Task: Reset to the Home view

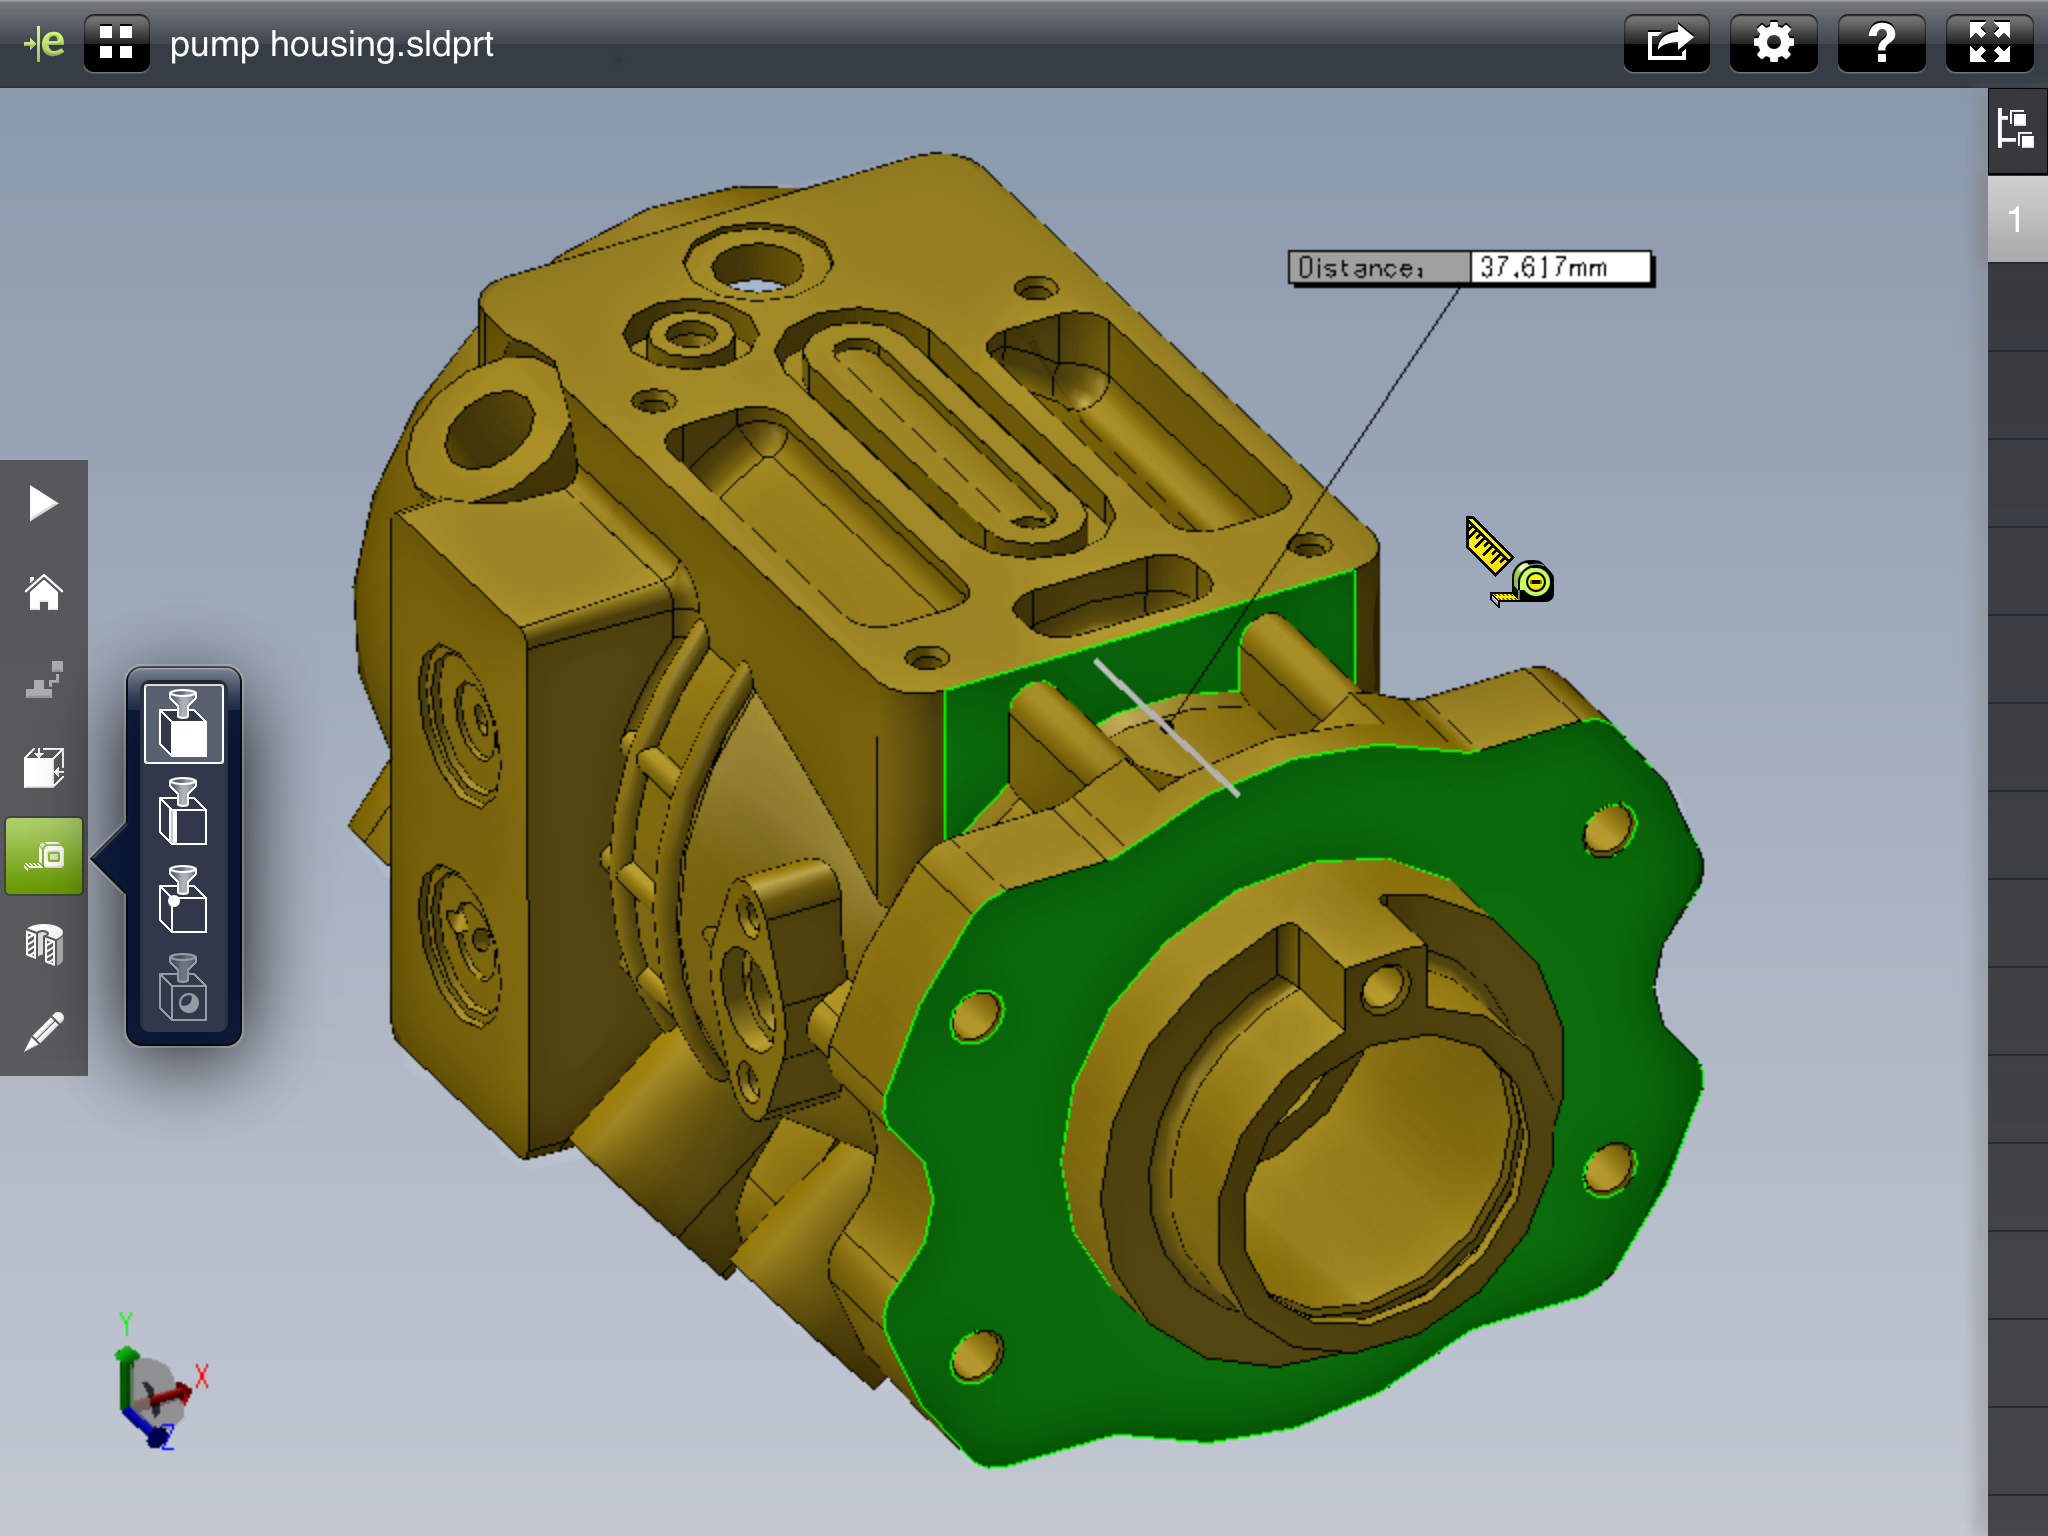Action: pos(44,594)
